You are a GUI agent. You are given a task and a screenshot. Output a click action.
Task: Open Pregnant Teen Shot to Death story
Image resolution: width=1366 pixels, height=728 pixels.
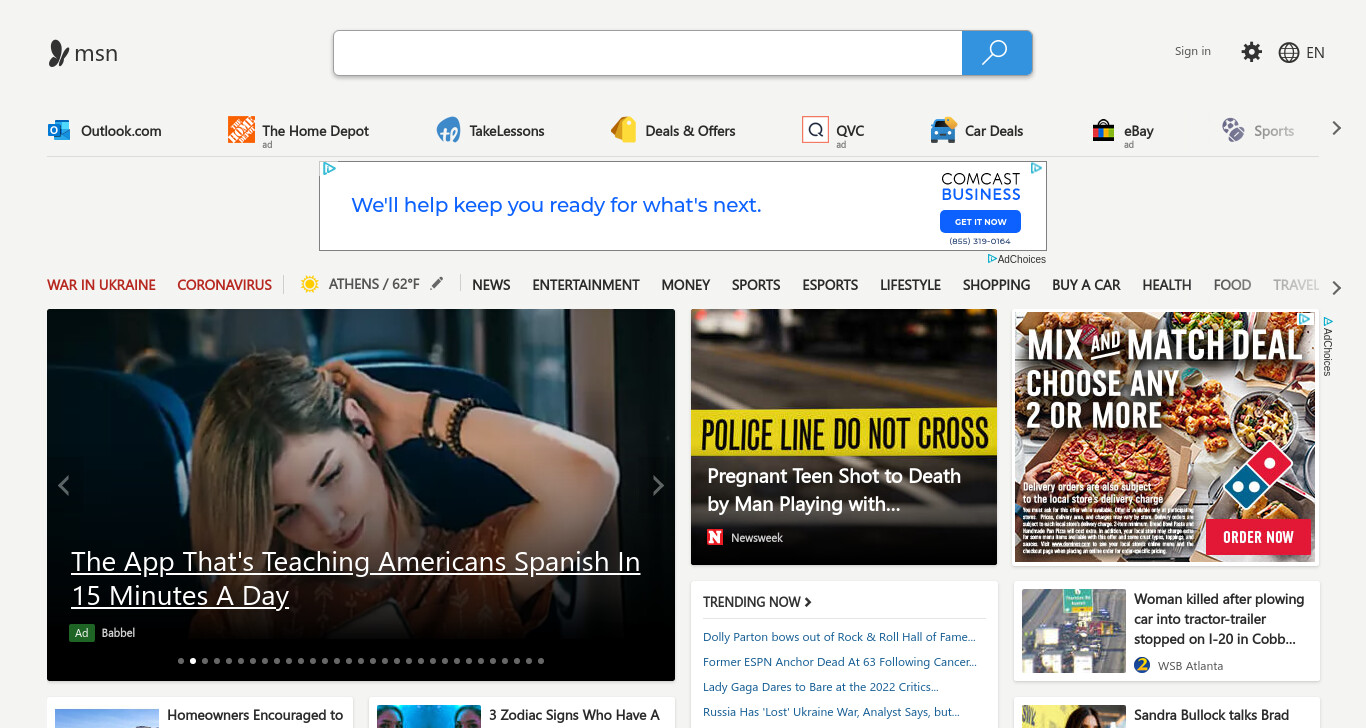click(834, 490)
